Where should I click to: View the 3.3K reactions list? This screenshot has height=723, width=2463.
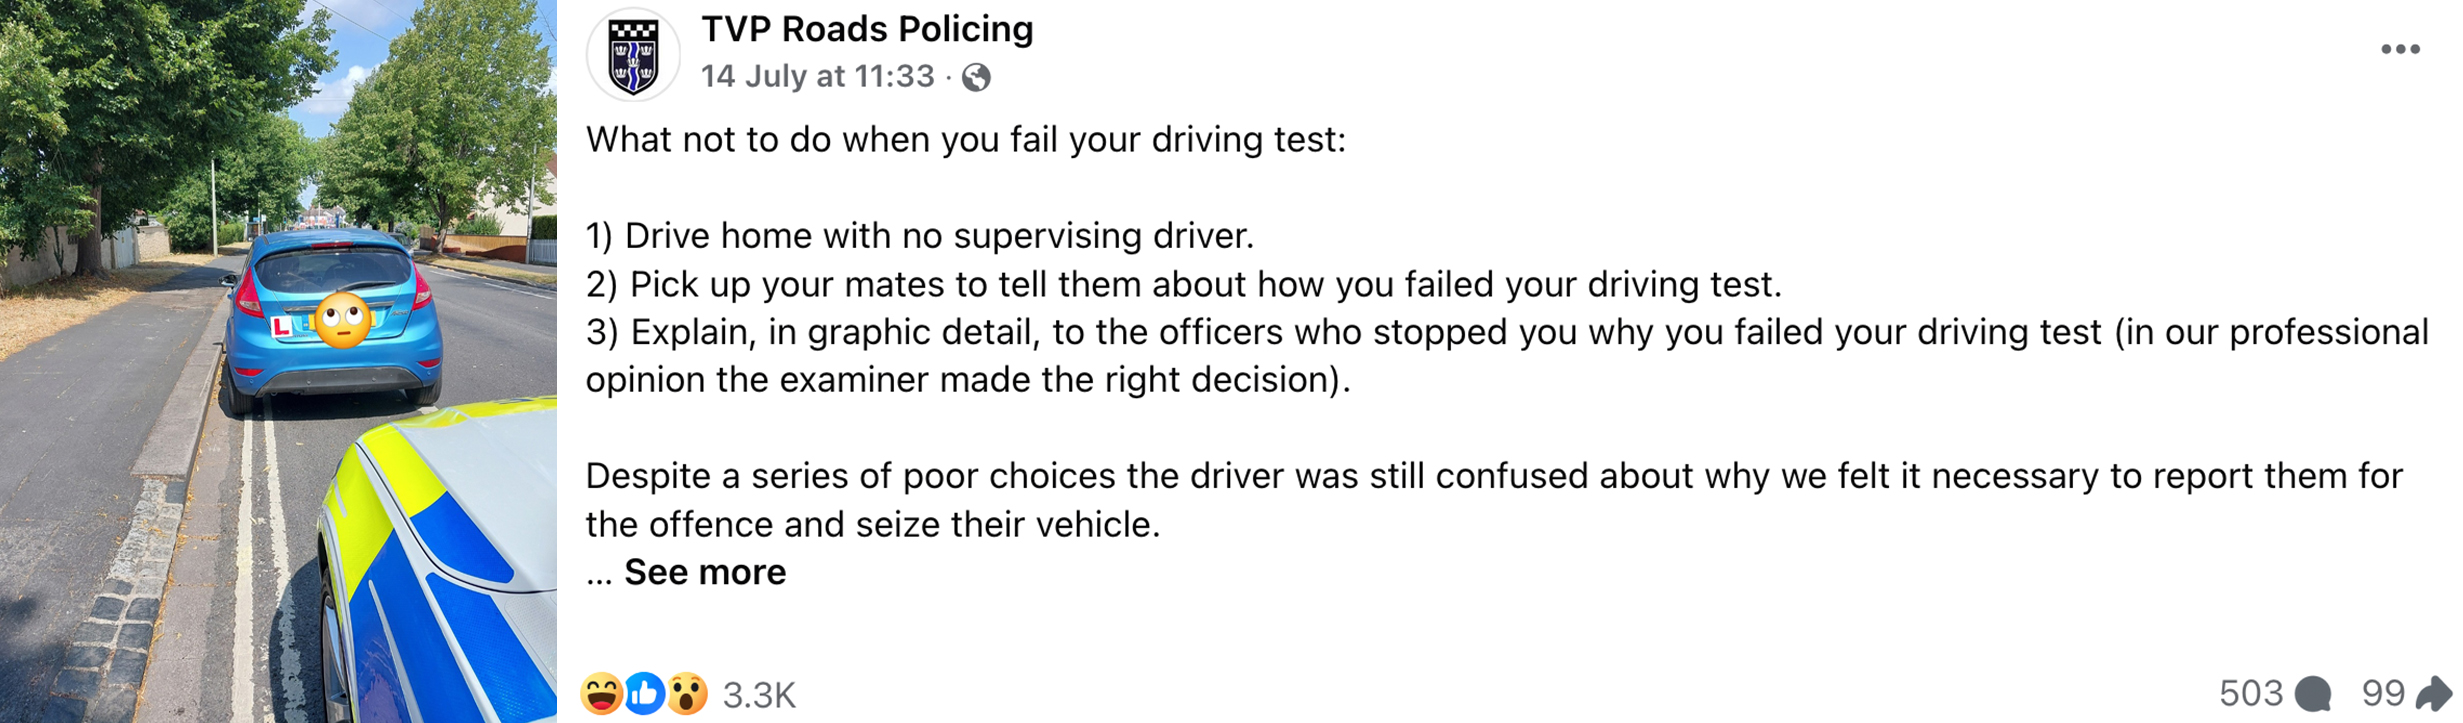click(759, 694)
